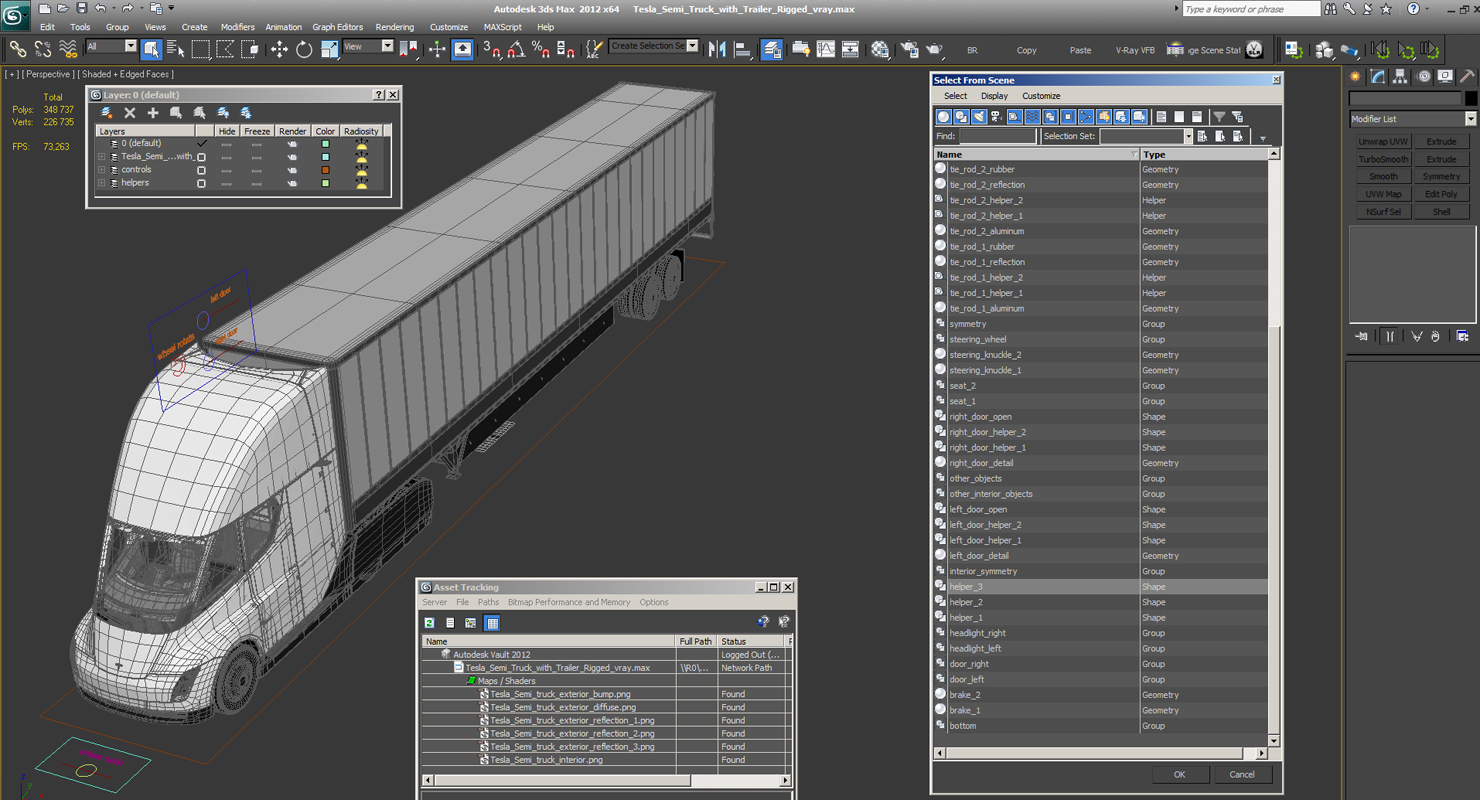Click Display Geometry filter in Select From Scene
The width and height of the screenshot is (1480, 800).
point(943,117)
